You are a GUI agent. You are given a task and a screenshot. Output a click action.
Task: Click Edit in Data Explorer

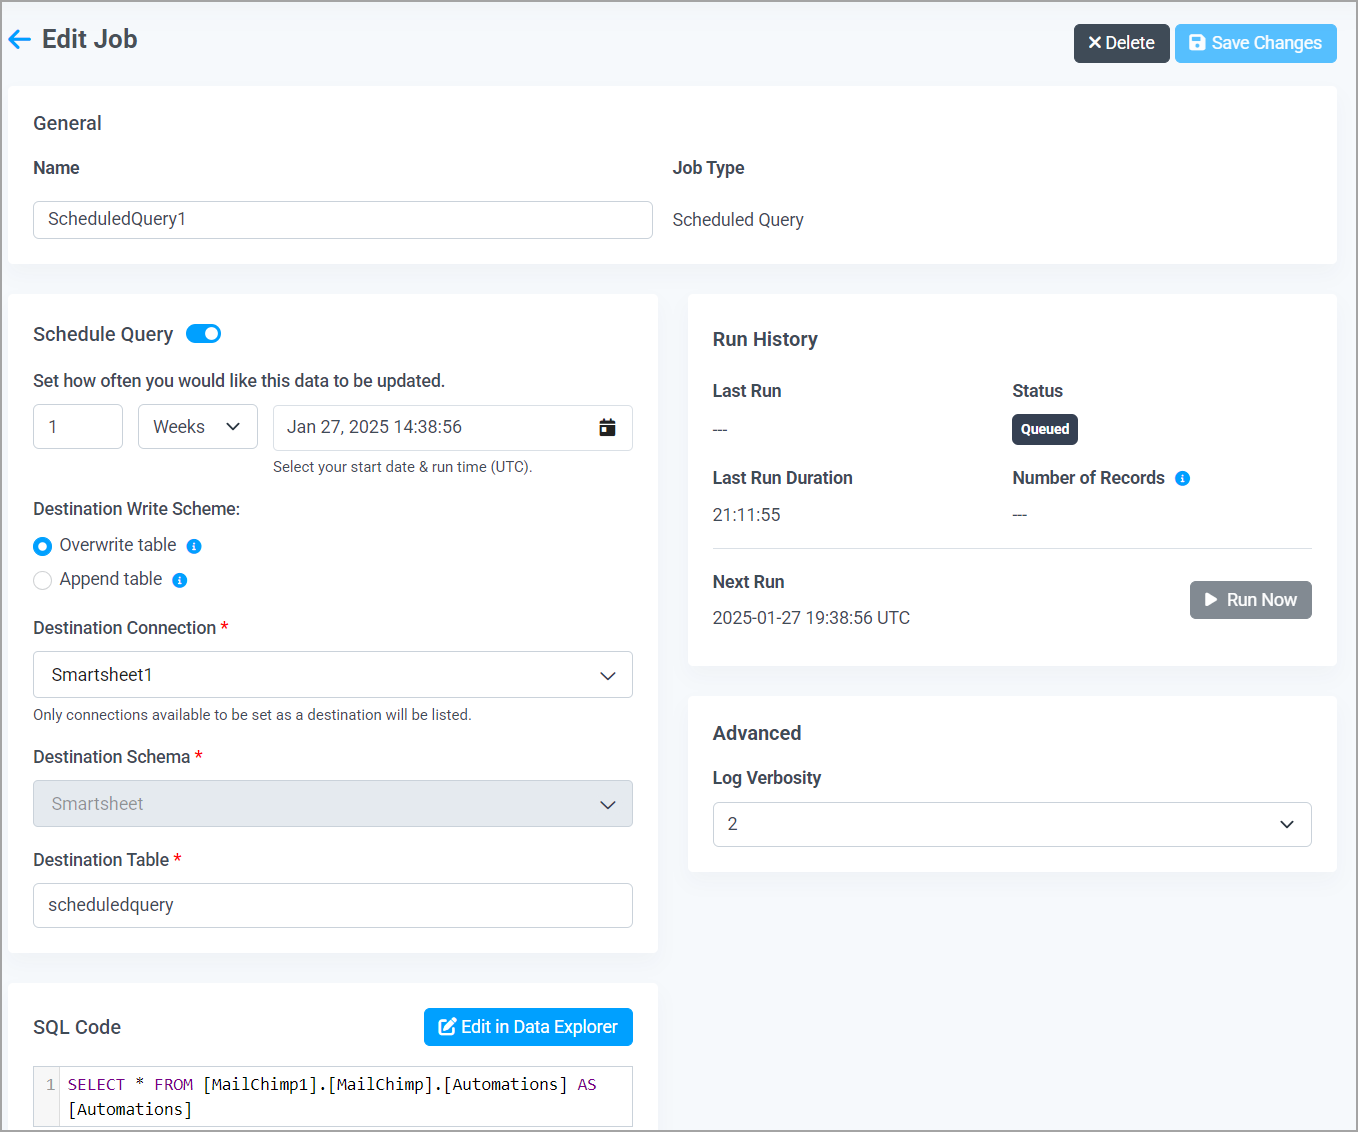click(528, 1026)
